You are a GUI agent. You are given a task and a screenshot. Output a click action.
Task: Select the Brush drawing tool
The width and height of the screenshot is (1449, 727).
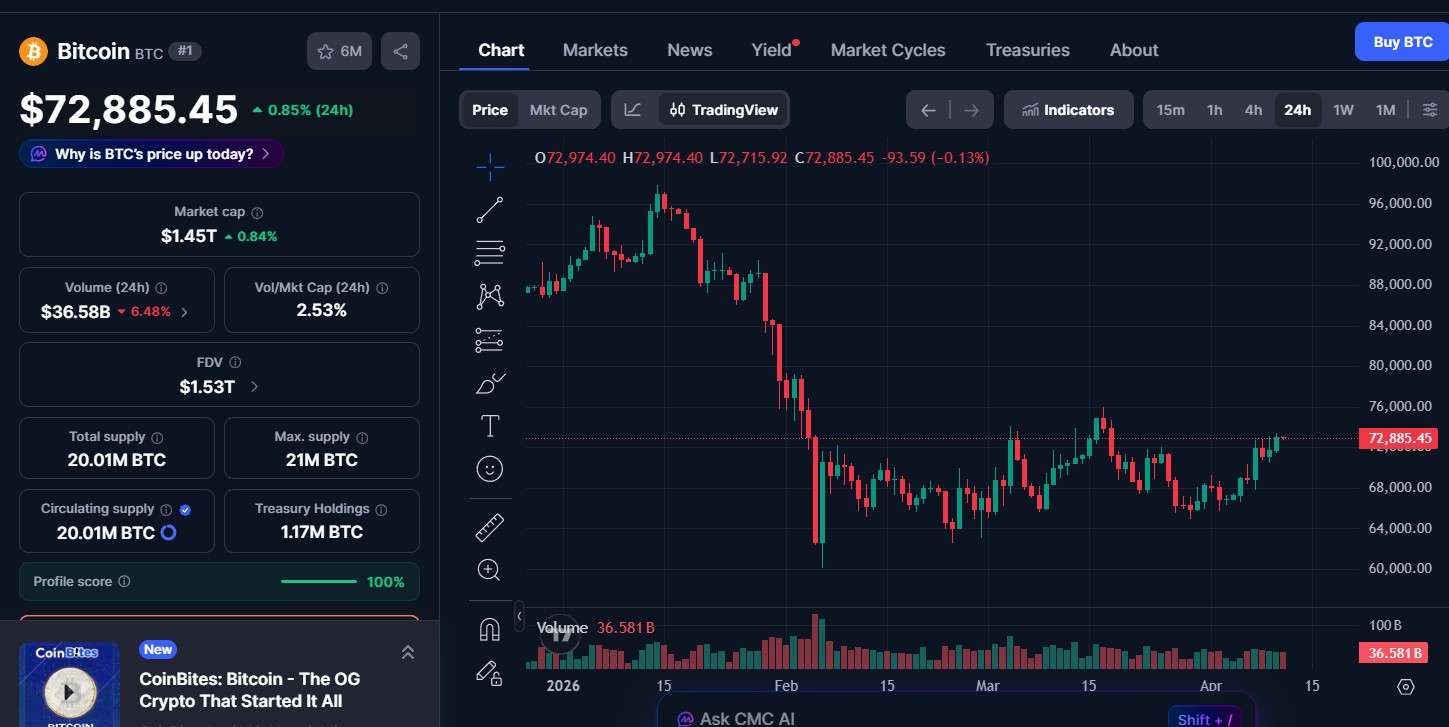[489, 383]
